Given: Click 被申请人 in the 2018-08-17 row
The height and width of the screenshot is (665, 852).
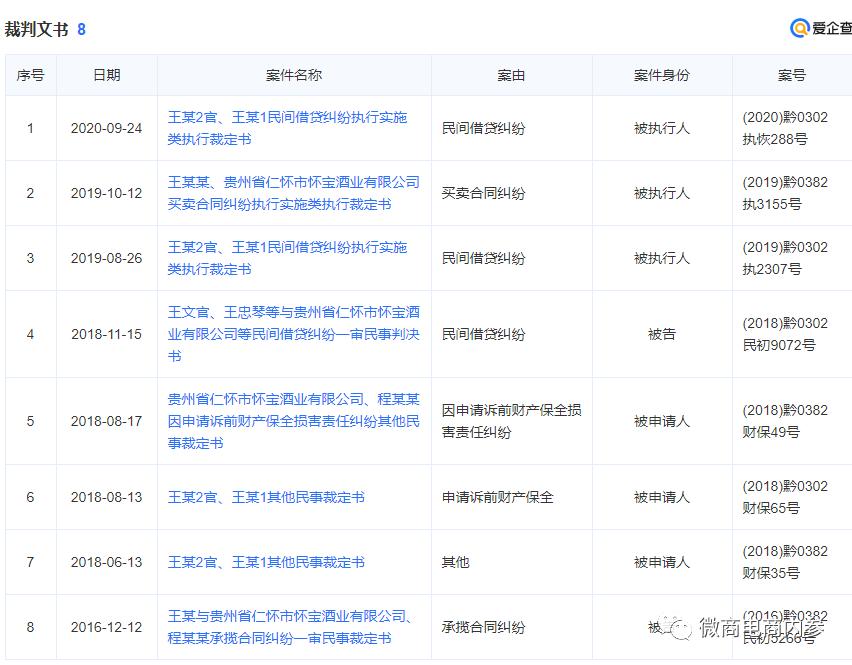Looking at the screenshot, I should coord(662,421).
